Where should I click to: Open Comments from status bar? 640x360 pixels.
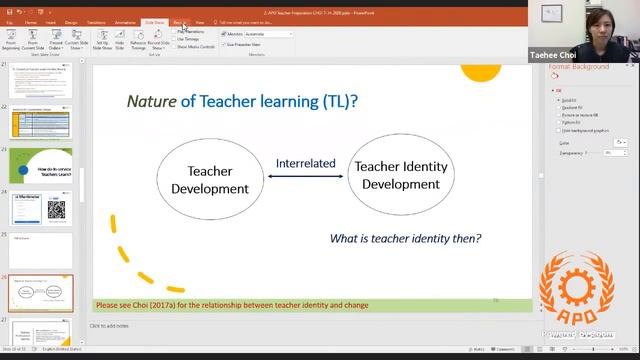503,349
